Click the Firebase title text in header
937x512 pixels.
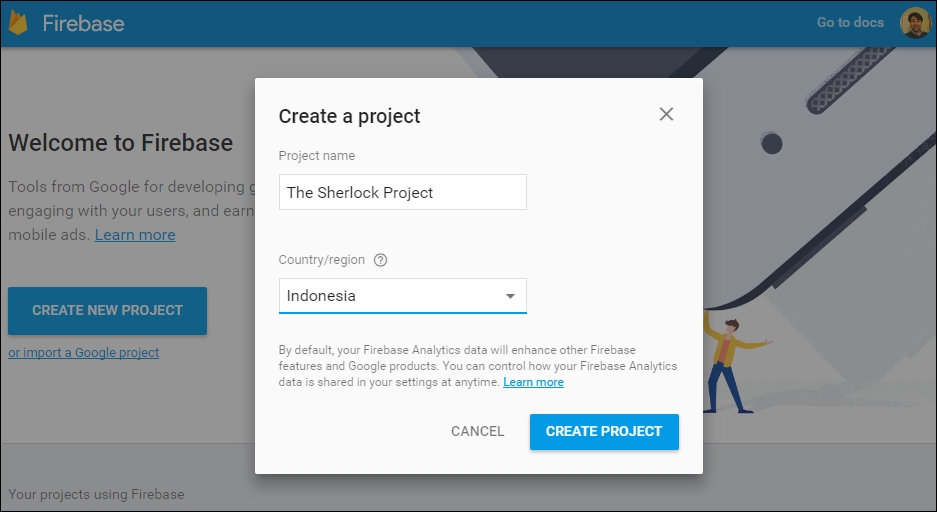click(x=84, y=23)
